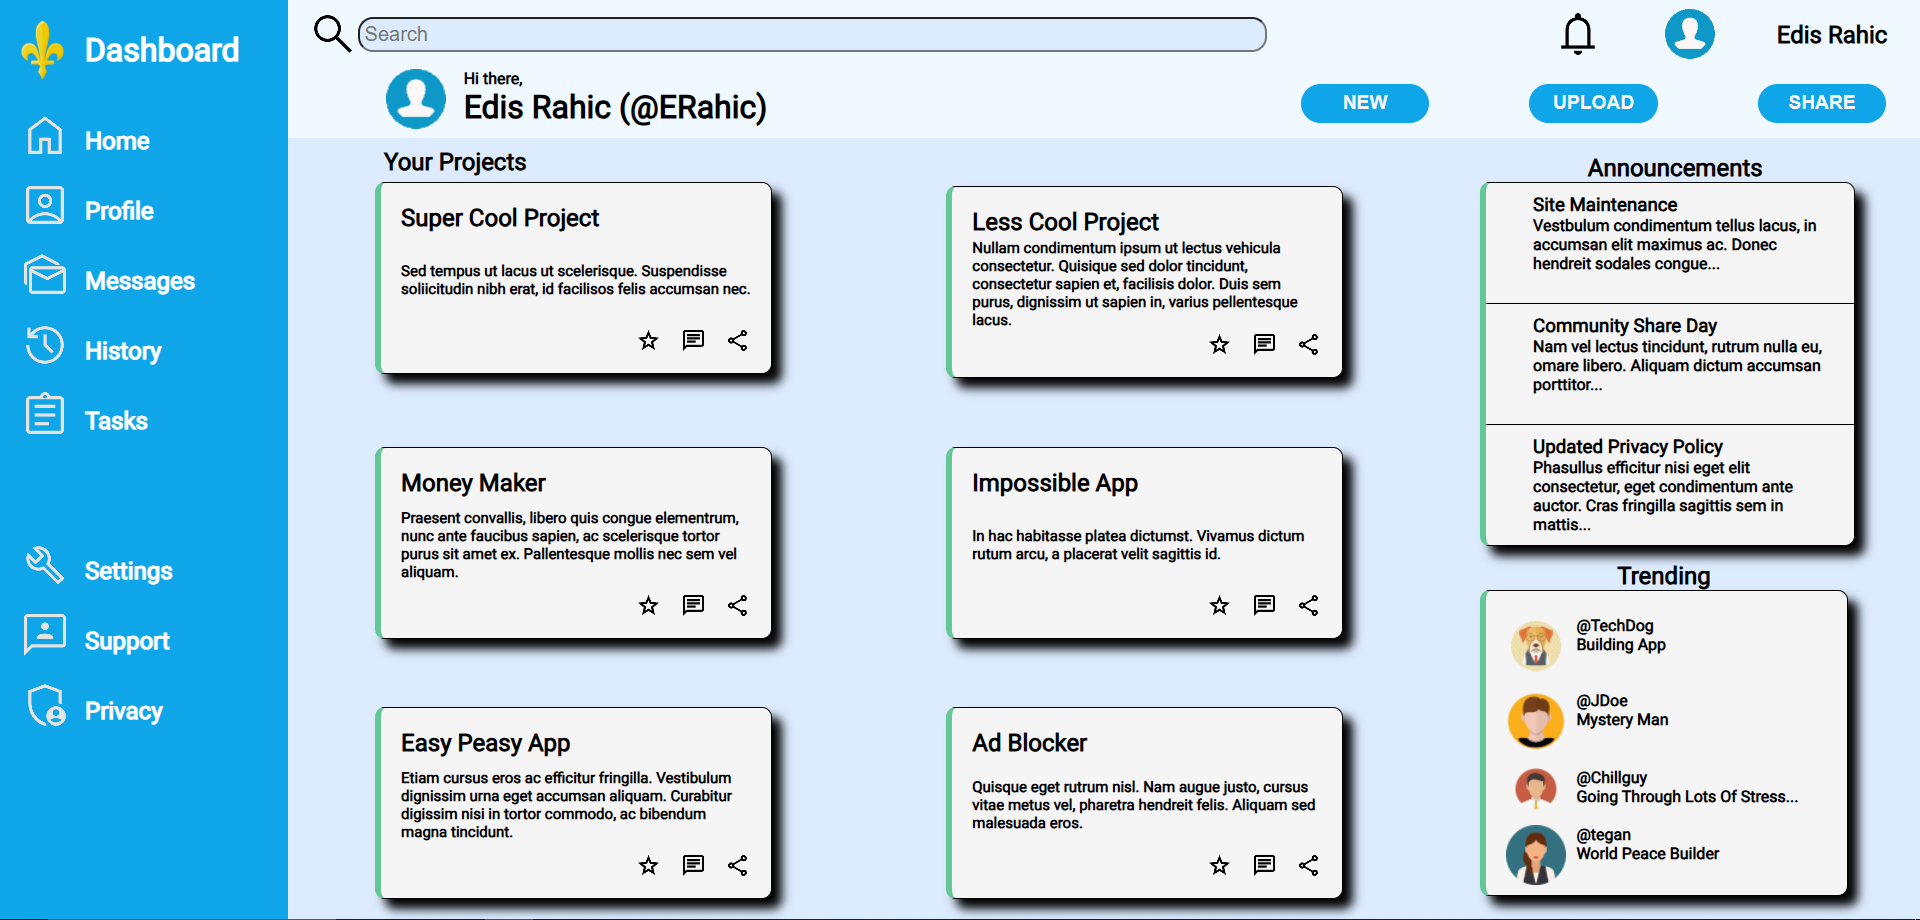Viewport: 1920px width, 920px height.
Task: Open comments on Less Cool Project
Action: [1264, 345]
